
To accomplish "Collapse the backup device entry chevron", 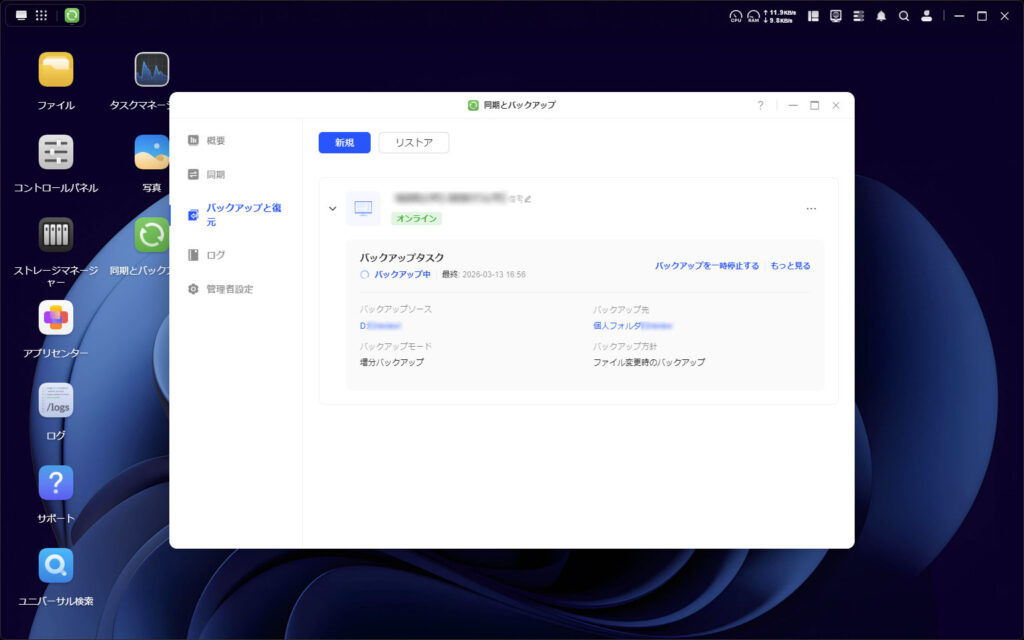I will (x=332, y=208).
